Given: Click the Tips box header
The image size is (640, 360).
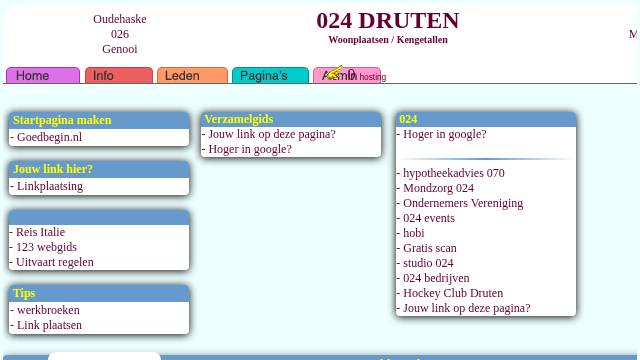Looking at the screenshot, I should [x=99, y=293].
